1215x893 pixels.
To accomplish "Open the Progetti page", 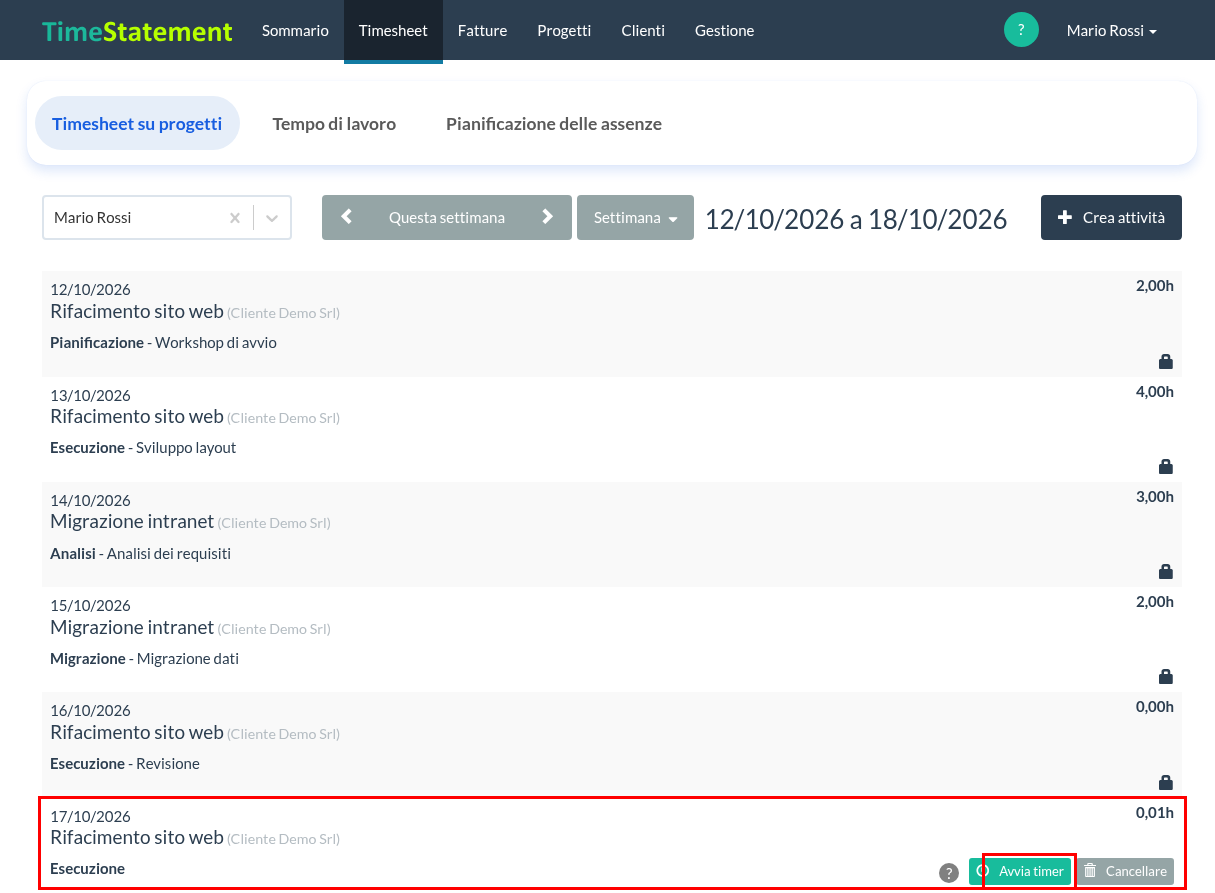I will pos(564,31).
